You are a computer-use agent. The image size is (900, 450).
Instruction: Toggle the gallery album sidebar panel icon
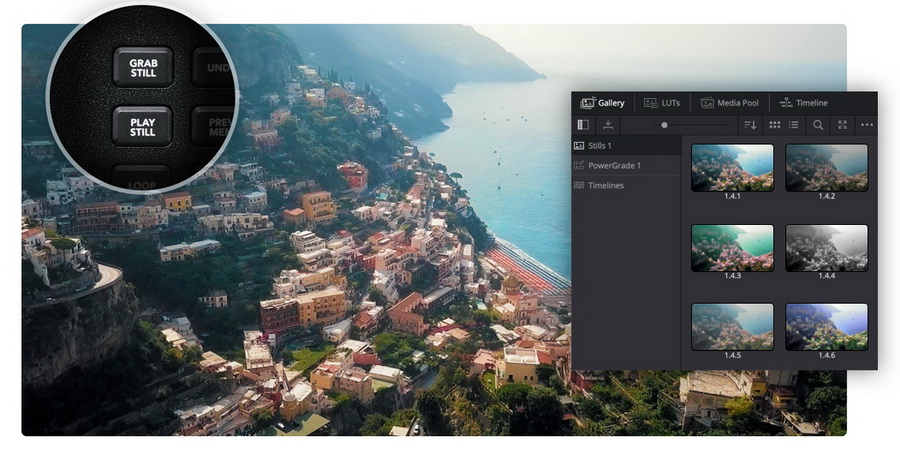tap(583, 125)
